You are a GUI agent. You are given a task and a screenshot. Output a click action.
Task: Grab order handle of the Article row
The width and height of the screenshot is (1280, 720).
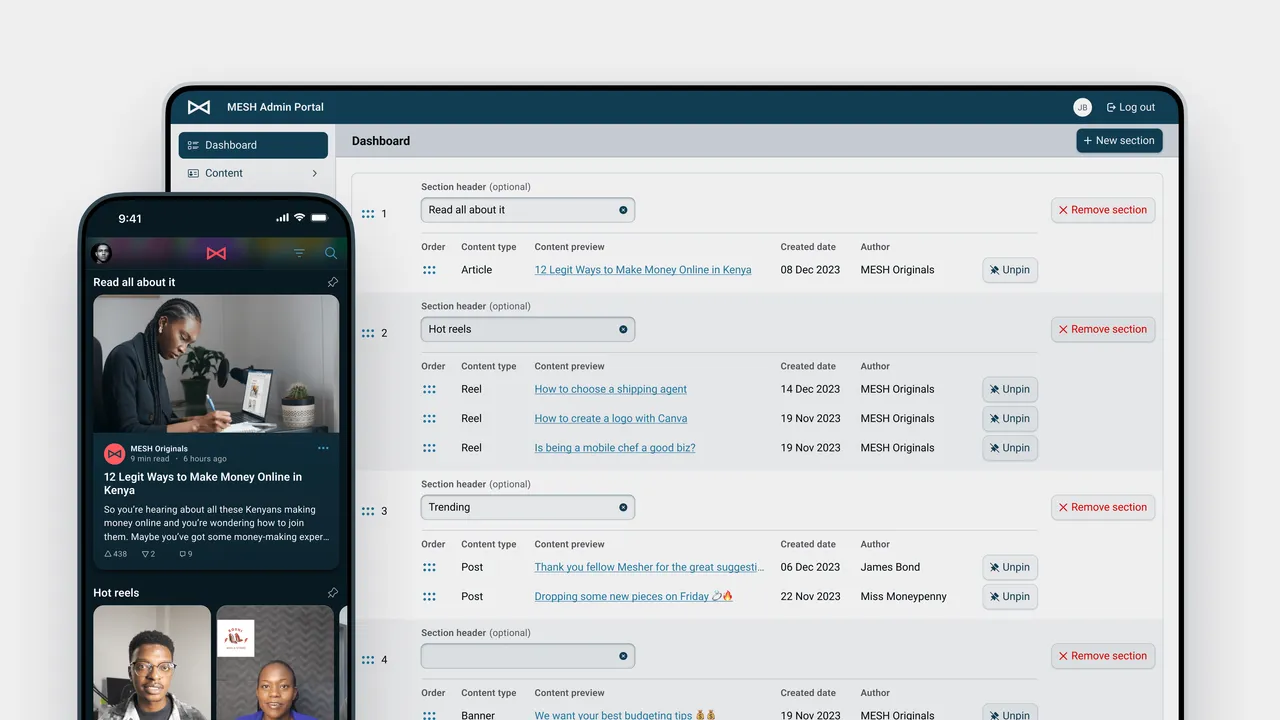coord(429,270)
